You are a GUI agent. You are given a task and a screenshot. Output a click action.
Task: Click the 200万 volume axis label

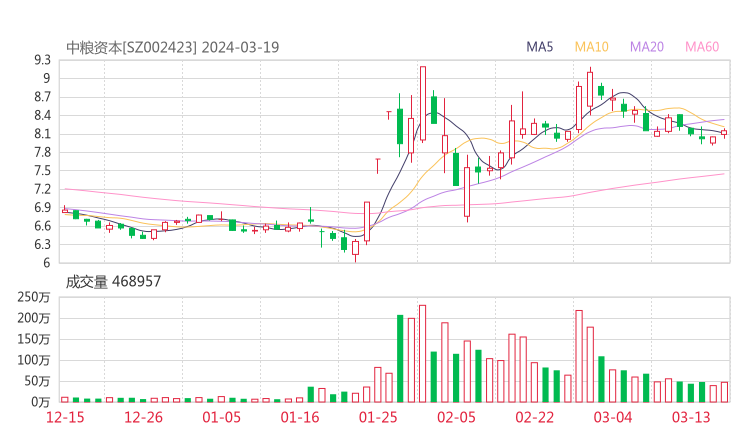pyautogui.click(x=34, y=318)
